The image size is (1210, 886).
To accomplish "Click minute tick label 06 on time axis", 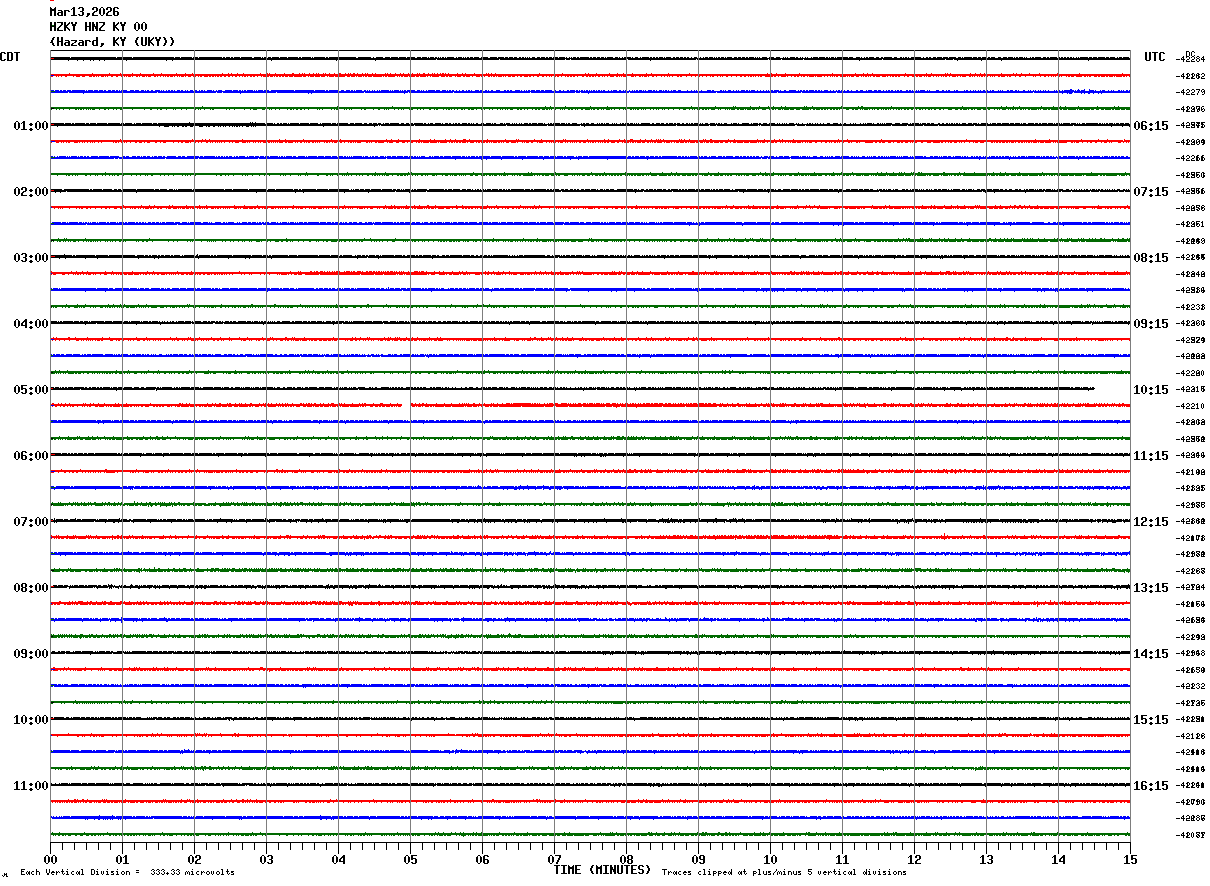I will point(482,860).
